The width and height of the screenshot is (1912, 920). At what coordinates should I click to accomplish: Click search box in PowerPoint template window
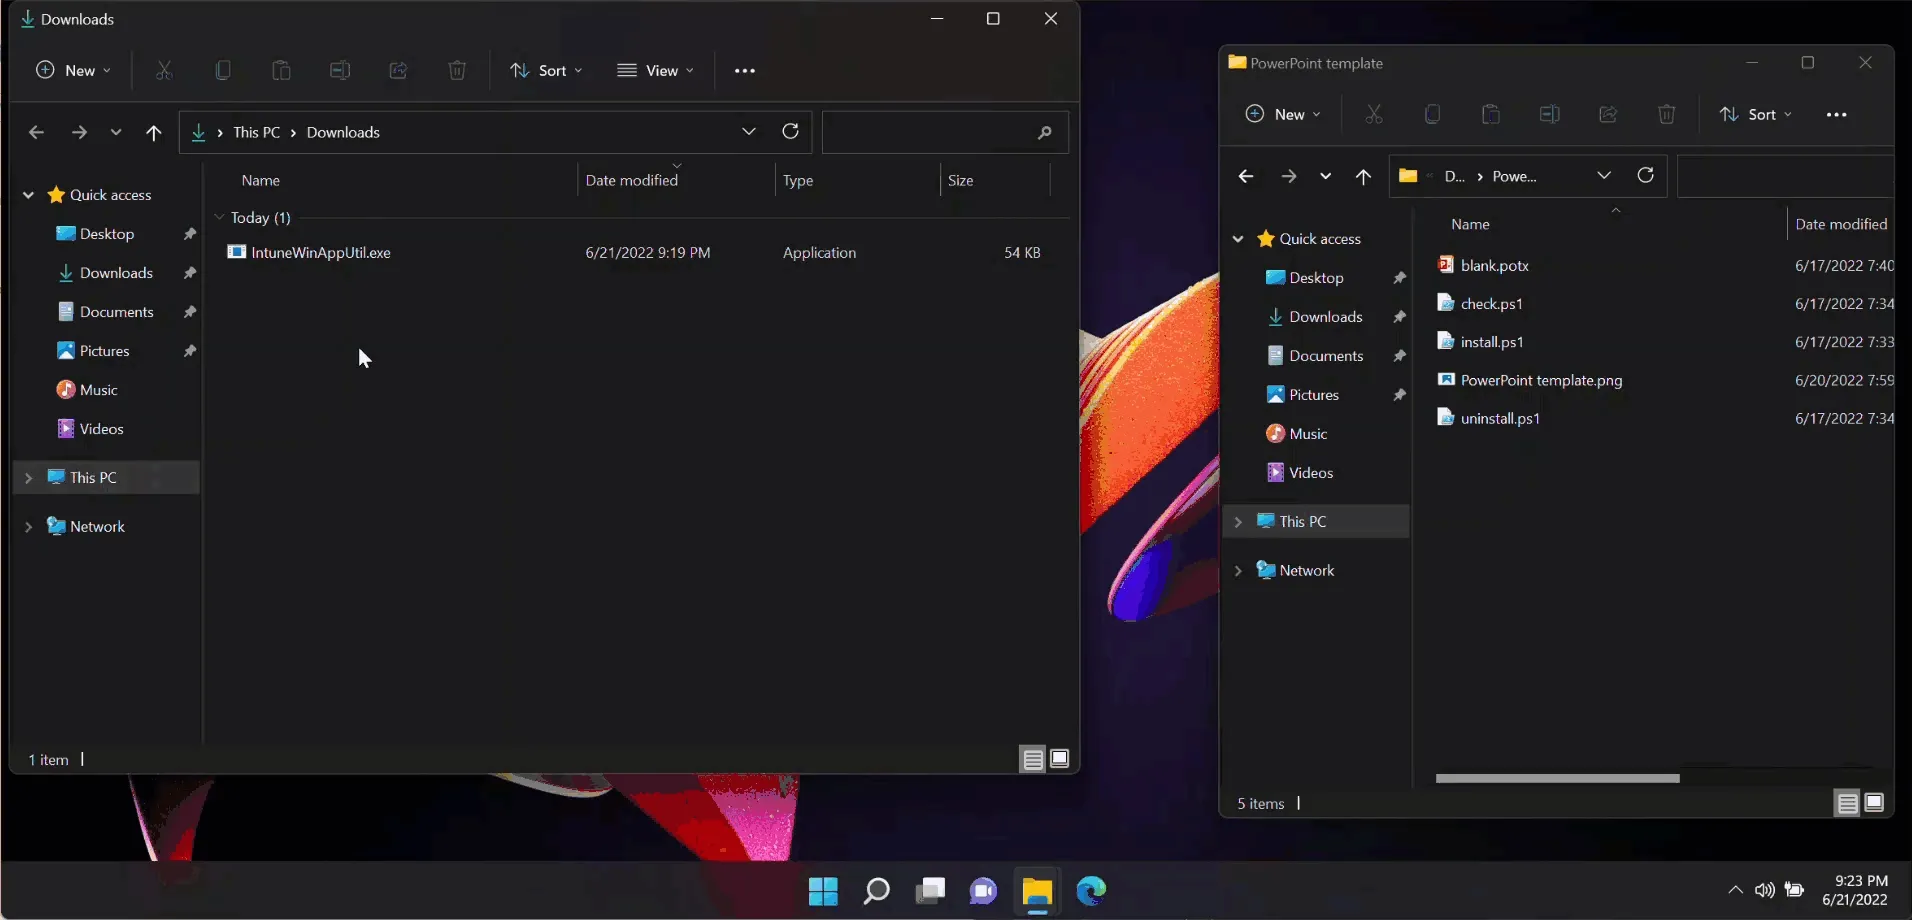coord(1786,176)
